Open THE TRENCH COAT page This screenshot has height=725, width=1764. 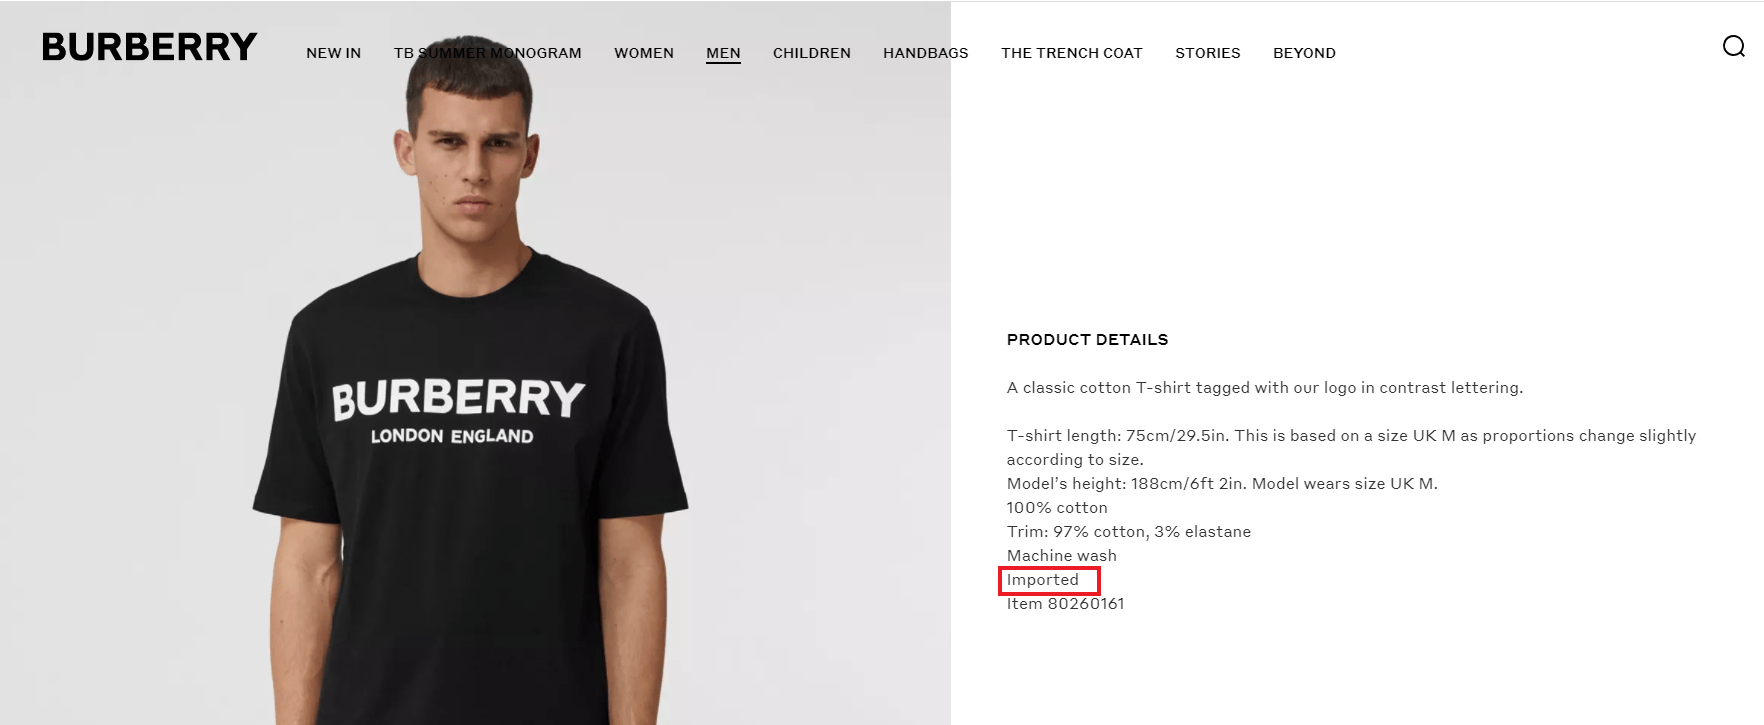click(x=1072, y=53)
